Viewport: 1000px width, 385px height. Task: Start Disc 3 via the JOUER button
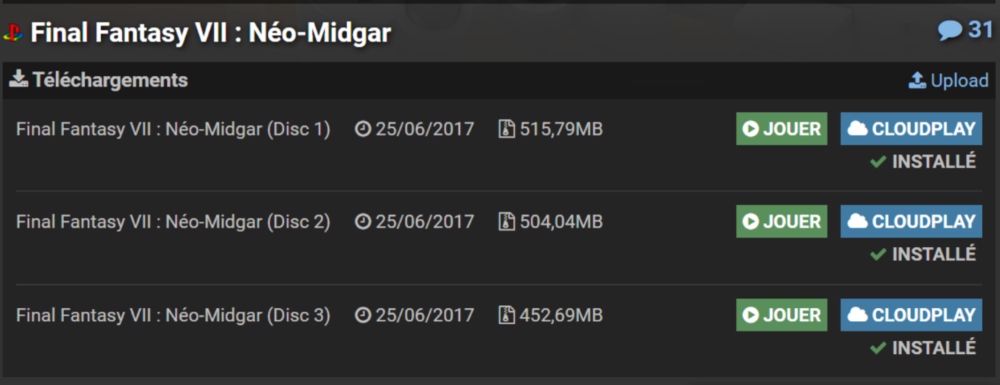click(x=781, y=315)
